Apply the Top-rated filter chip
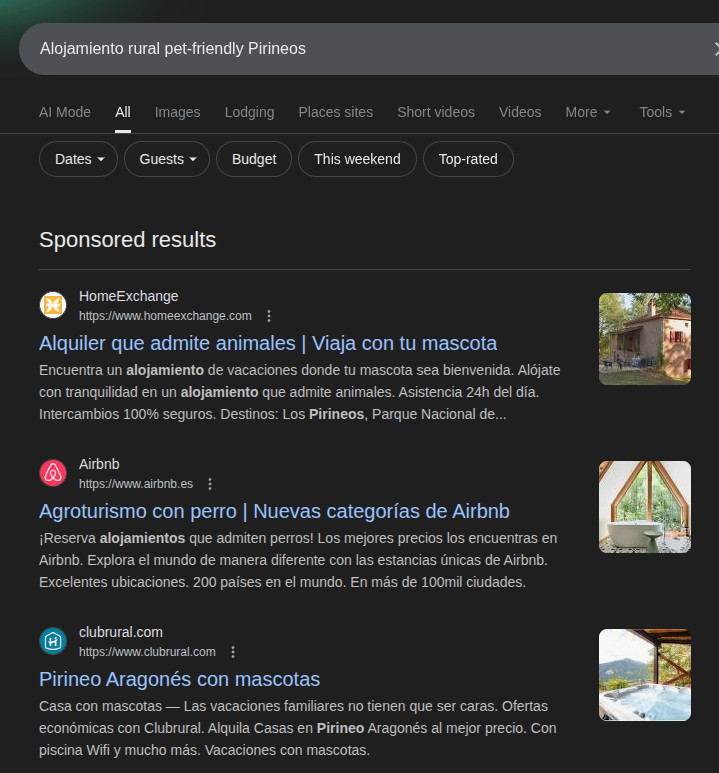The height and width of the screenshot is (773, 719). click(468, 159)
